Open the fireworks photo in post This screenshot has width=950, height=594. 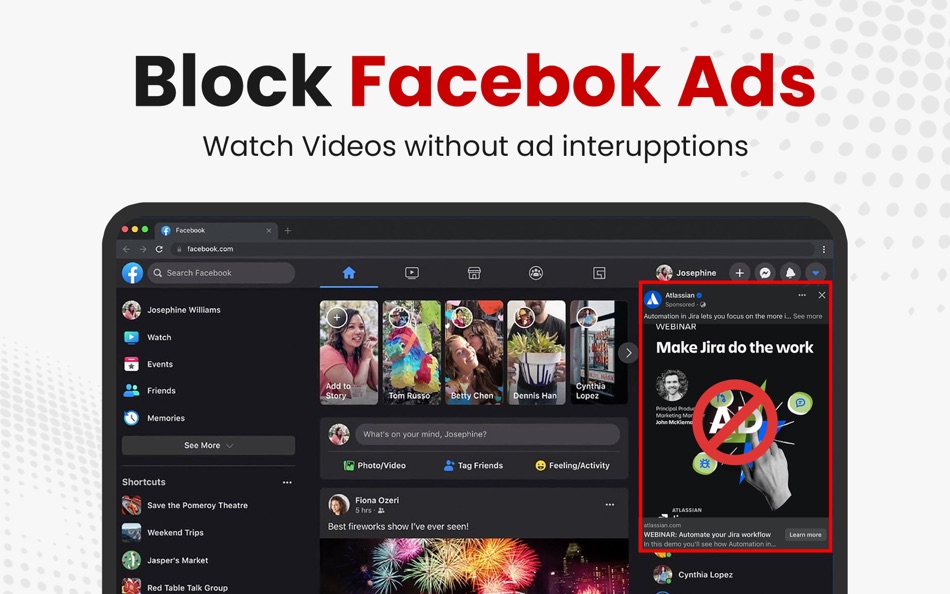pos(474,566)
